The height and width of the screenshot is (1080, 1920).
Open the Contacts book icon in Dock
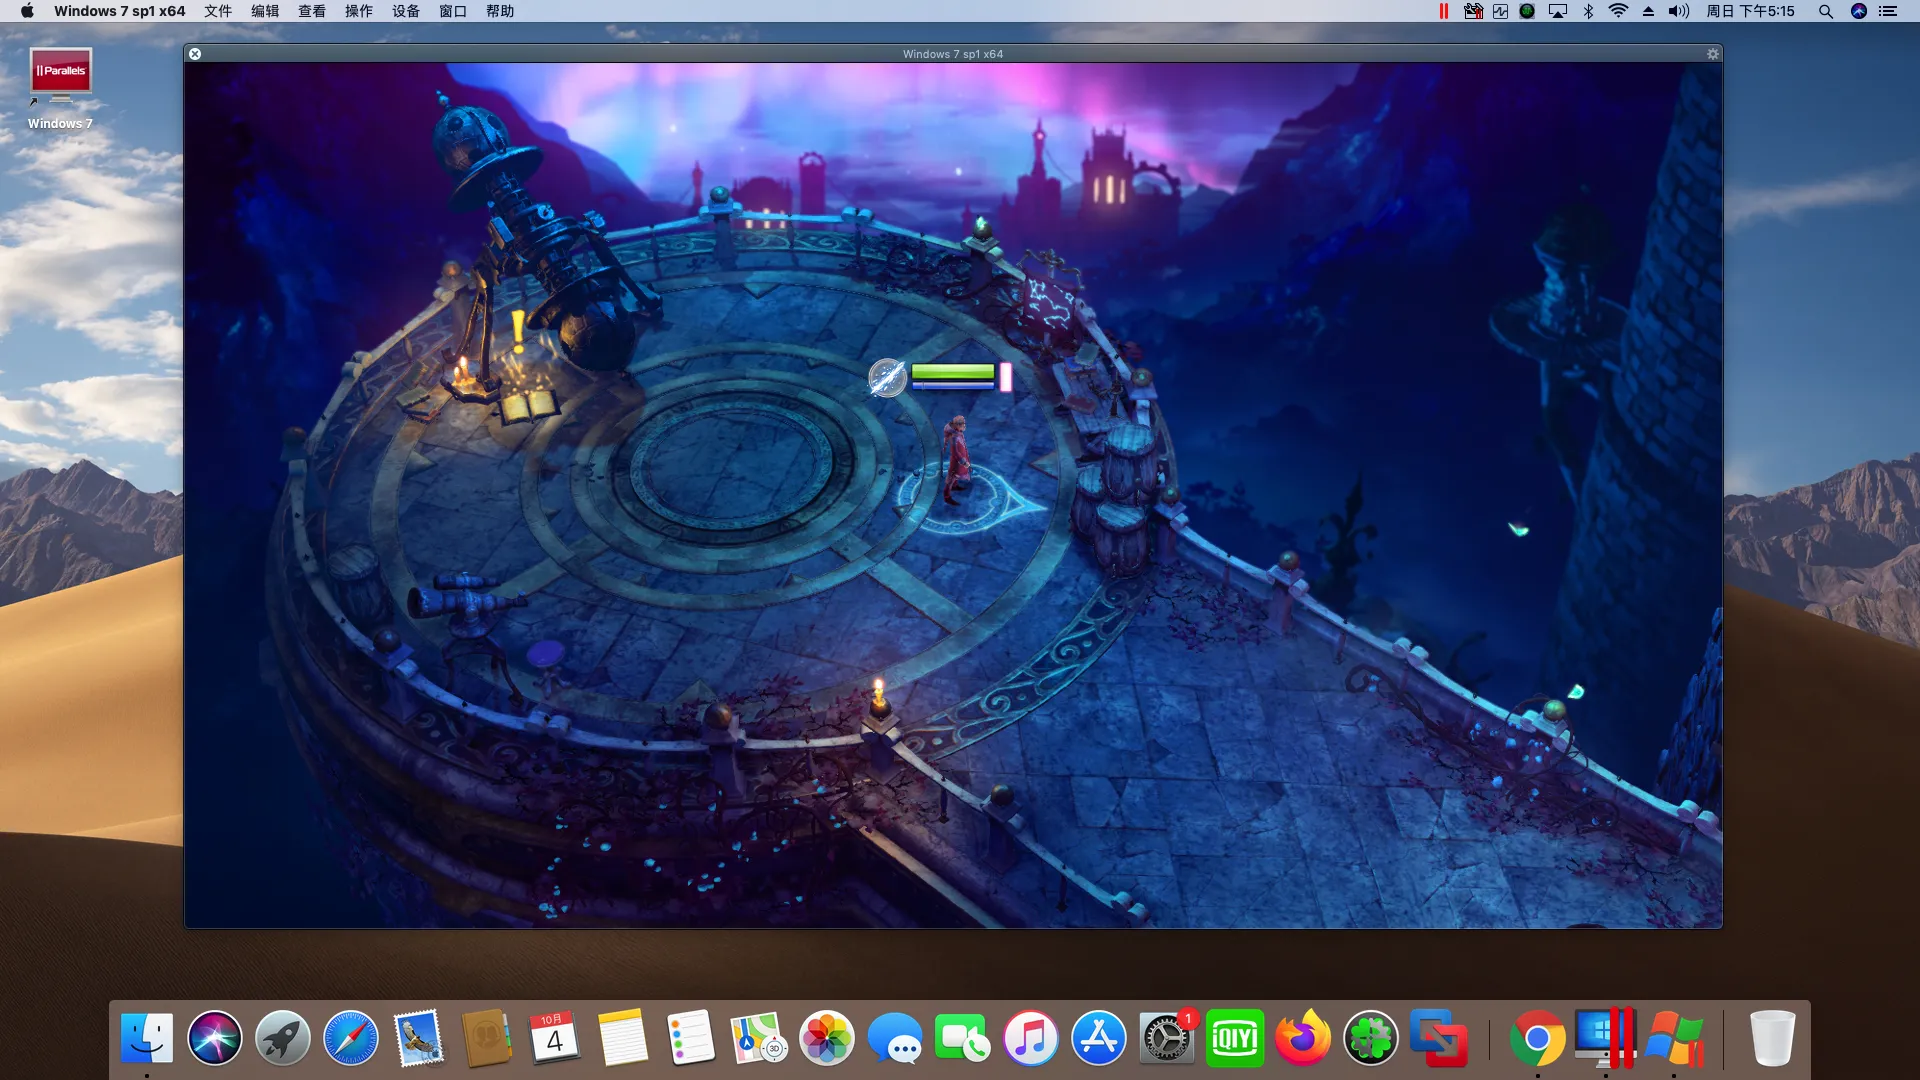click(x=487, y=1038)
